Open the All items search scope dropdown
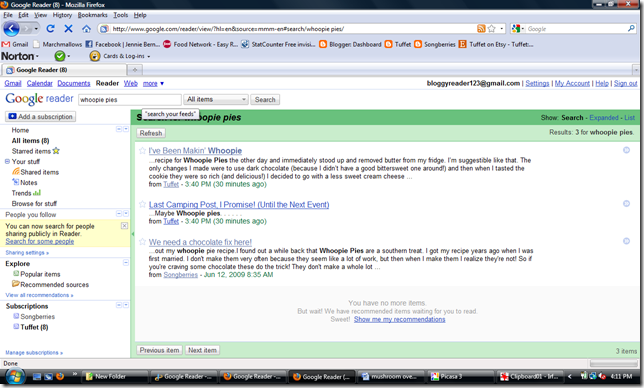Viewport: 644px width, 388px height. 216,99
